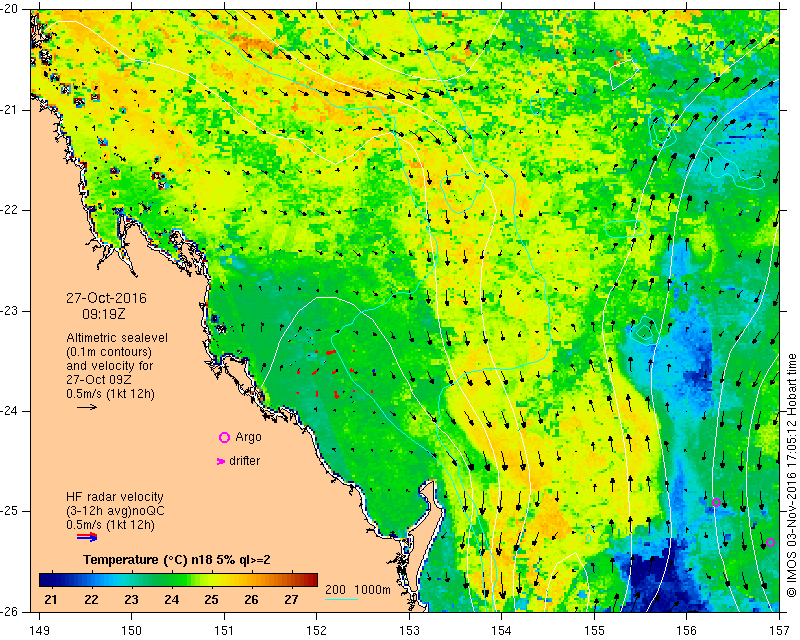This screenshot has height=640, width=800.
Task: Click the latitude axis label '-25'
Action: pos(9,511)
